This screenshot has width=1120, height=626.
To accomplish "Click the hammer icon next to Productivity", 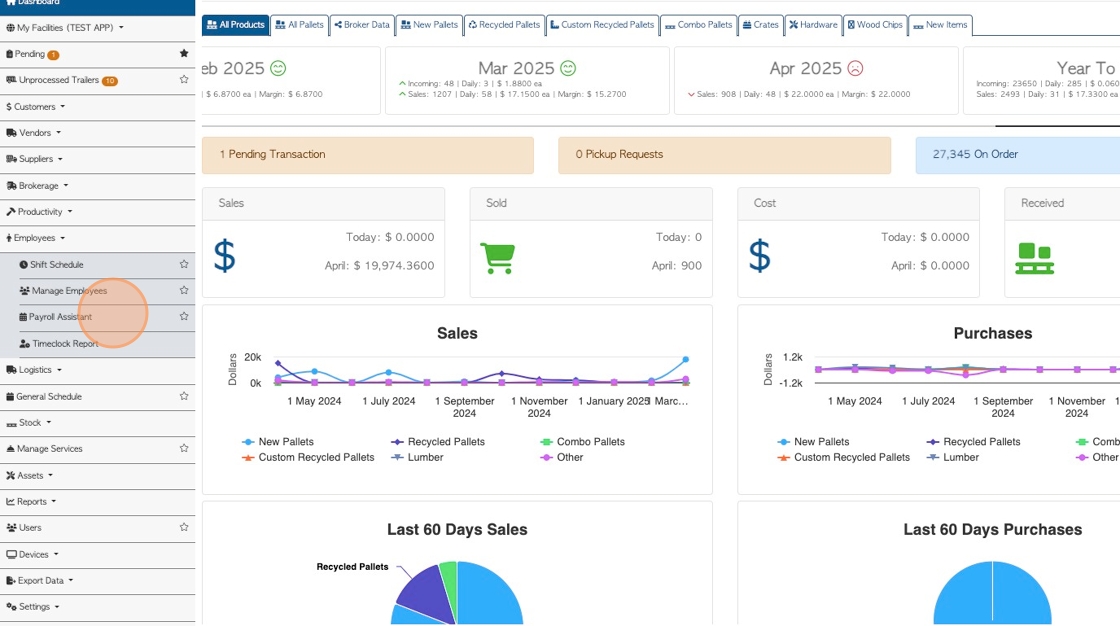I will tap(11, 212).
